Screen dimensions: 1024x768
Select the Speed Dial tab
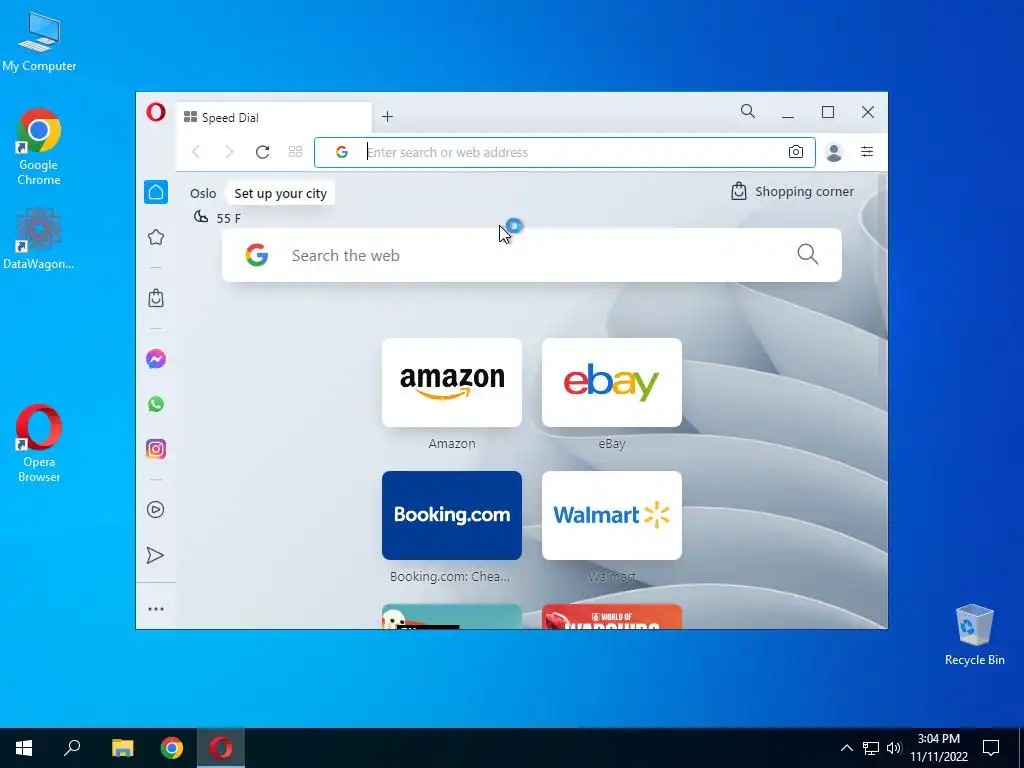[x=274, y=118]
